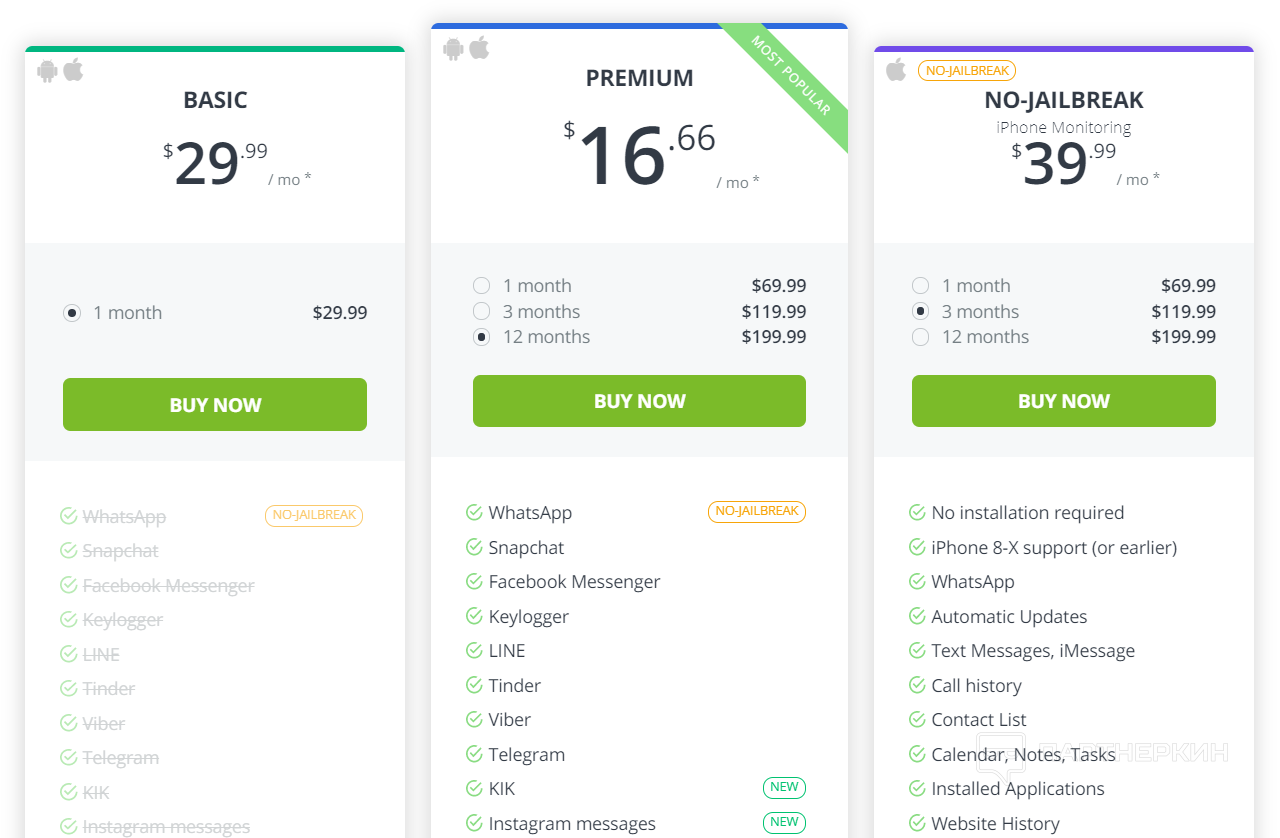
Task: Click the Android icon on the Basic plan
Action: tap(47, 70)
